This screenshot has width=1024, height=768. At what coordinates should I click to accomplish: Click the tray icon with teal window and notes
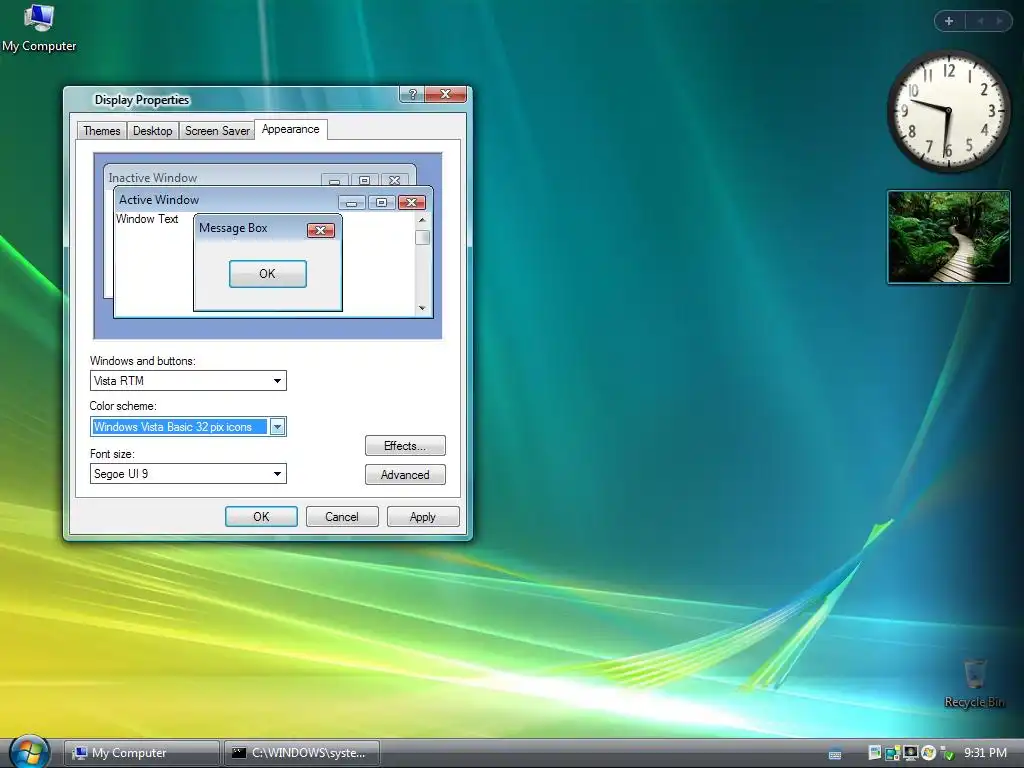pyautogui.click(x=893, y=753)
